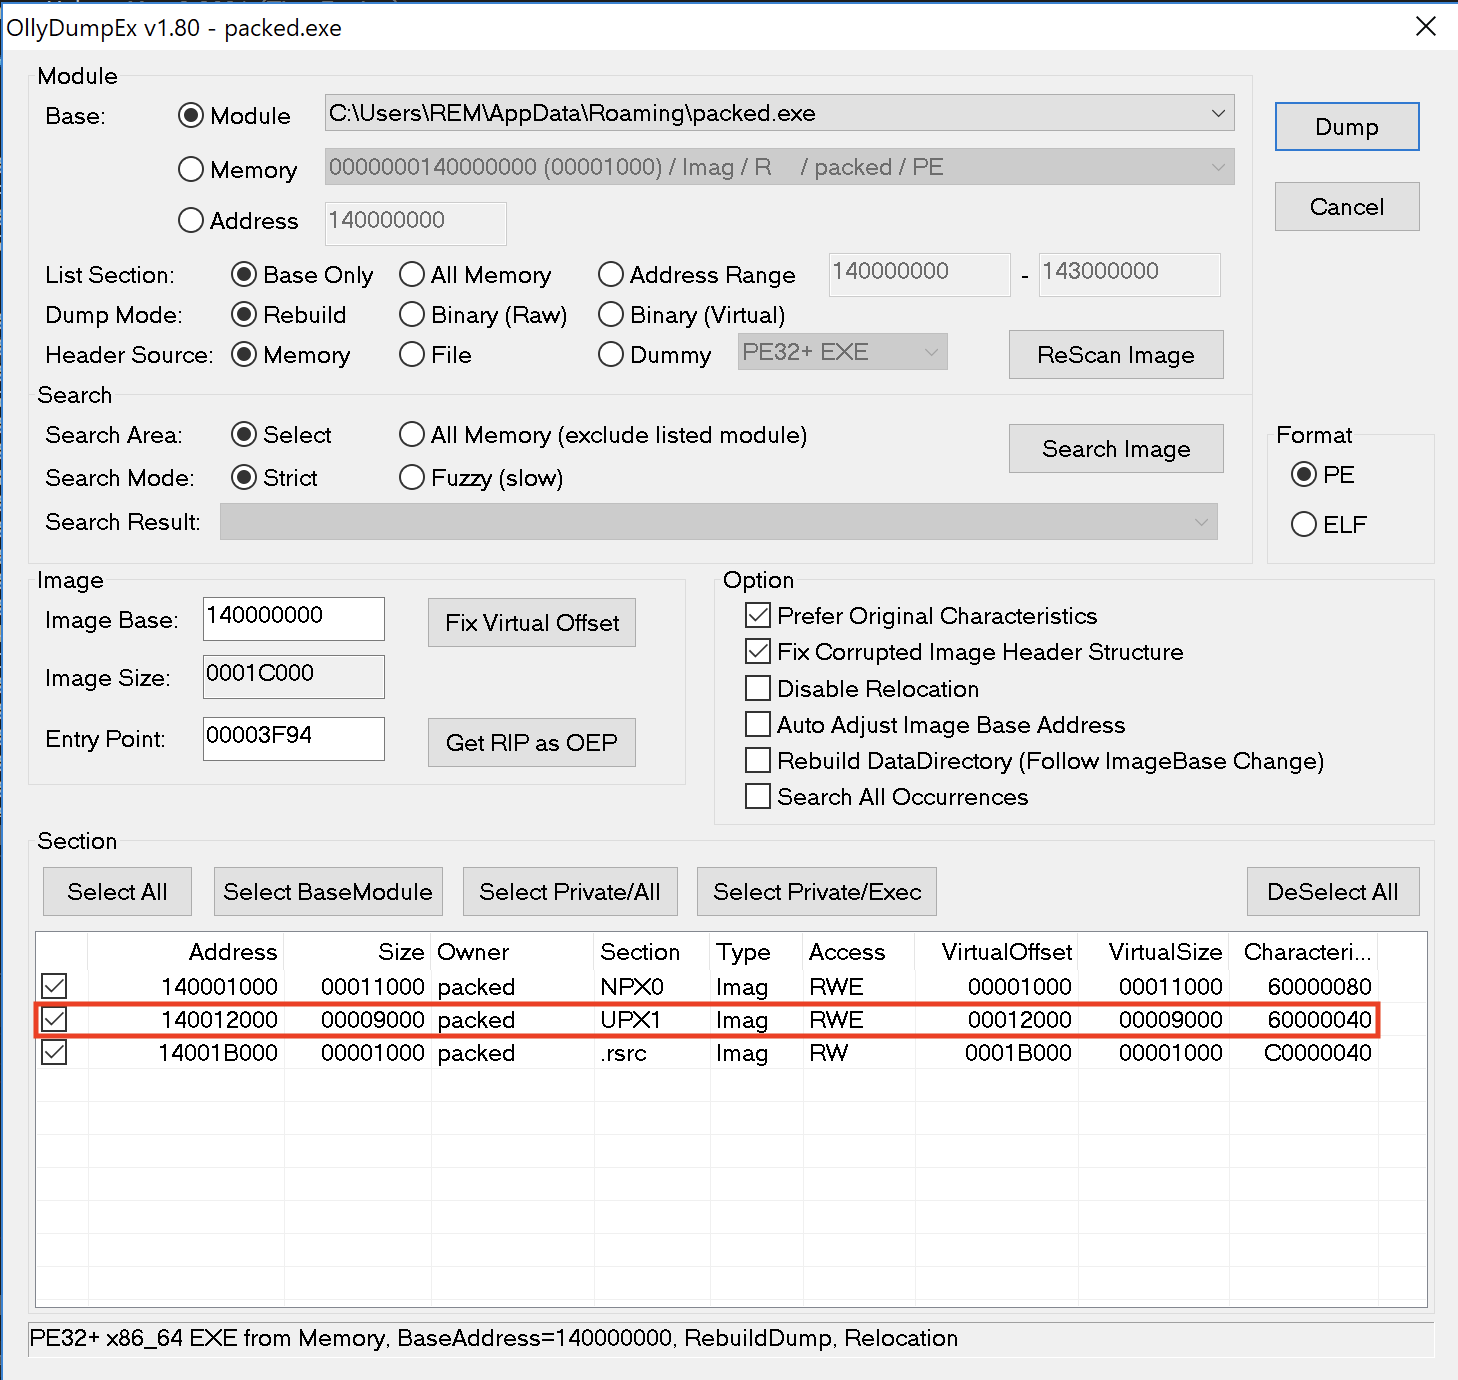Uncheck the UPX1 section row checkbox
Viewport: 1458px width, 1380px height.
pyautogui.click(x=54, y=1019)
